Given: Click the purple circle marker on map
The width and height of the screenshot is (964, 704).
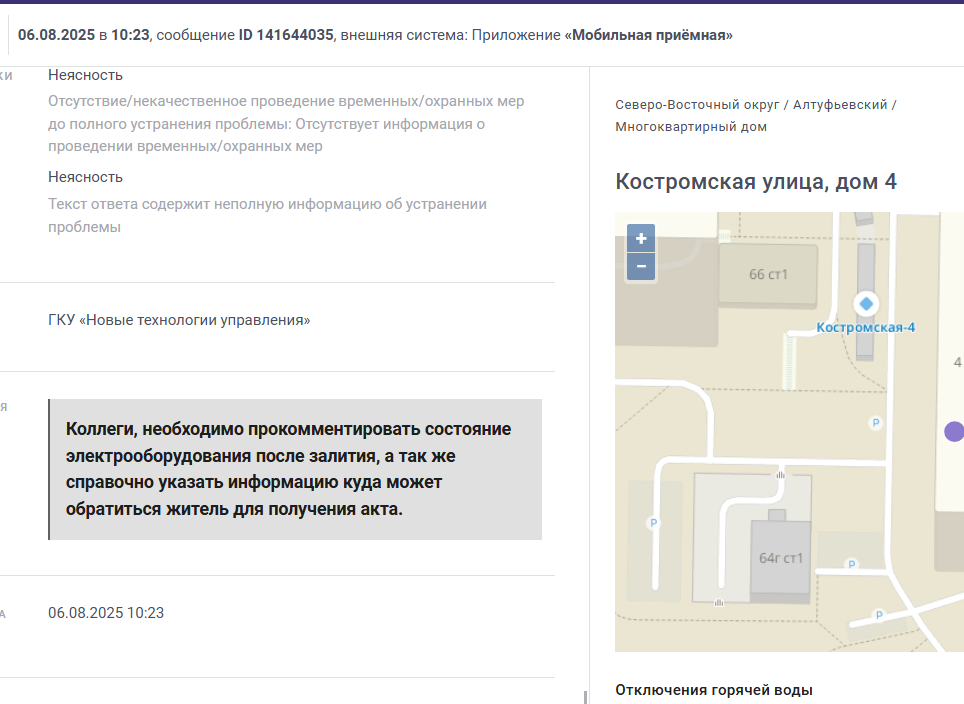Looking at the screenshot, I should pos(954,432).
